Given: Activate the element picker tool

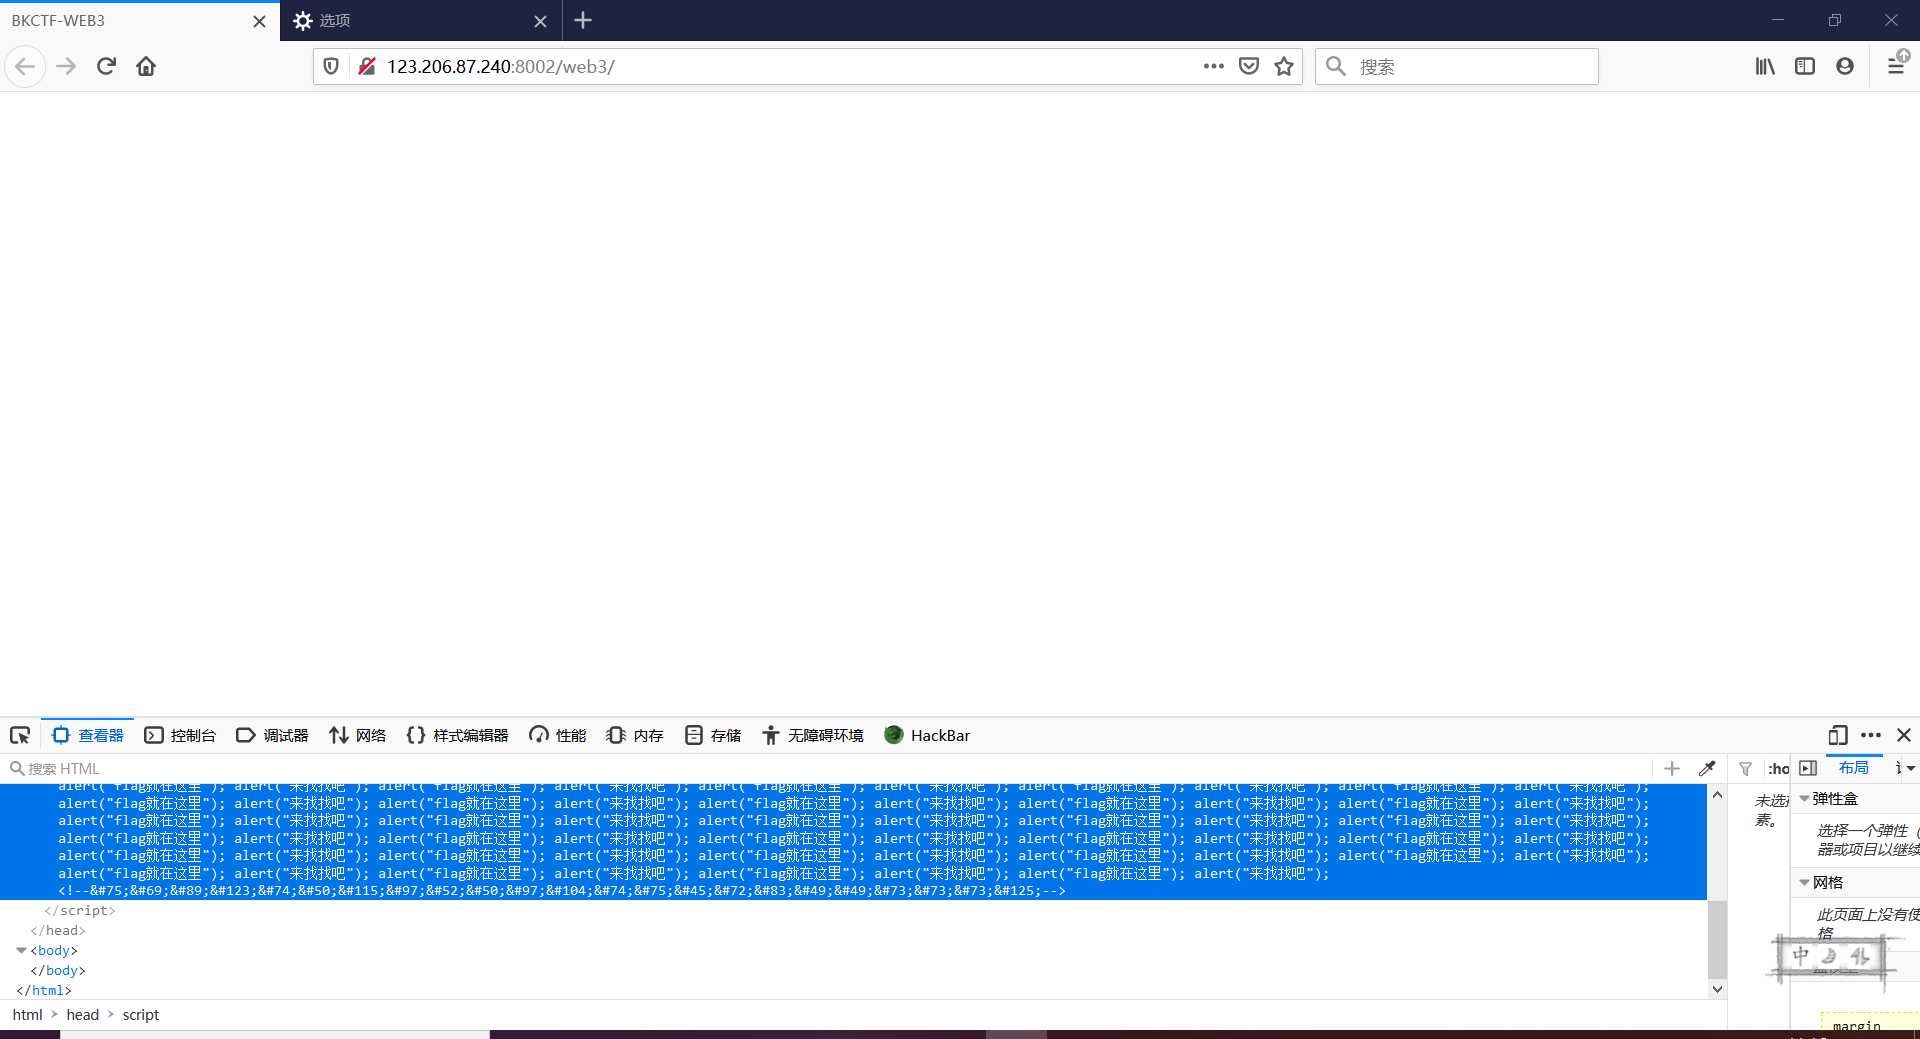Looking at the screenshot, I should point(20,735).
